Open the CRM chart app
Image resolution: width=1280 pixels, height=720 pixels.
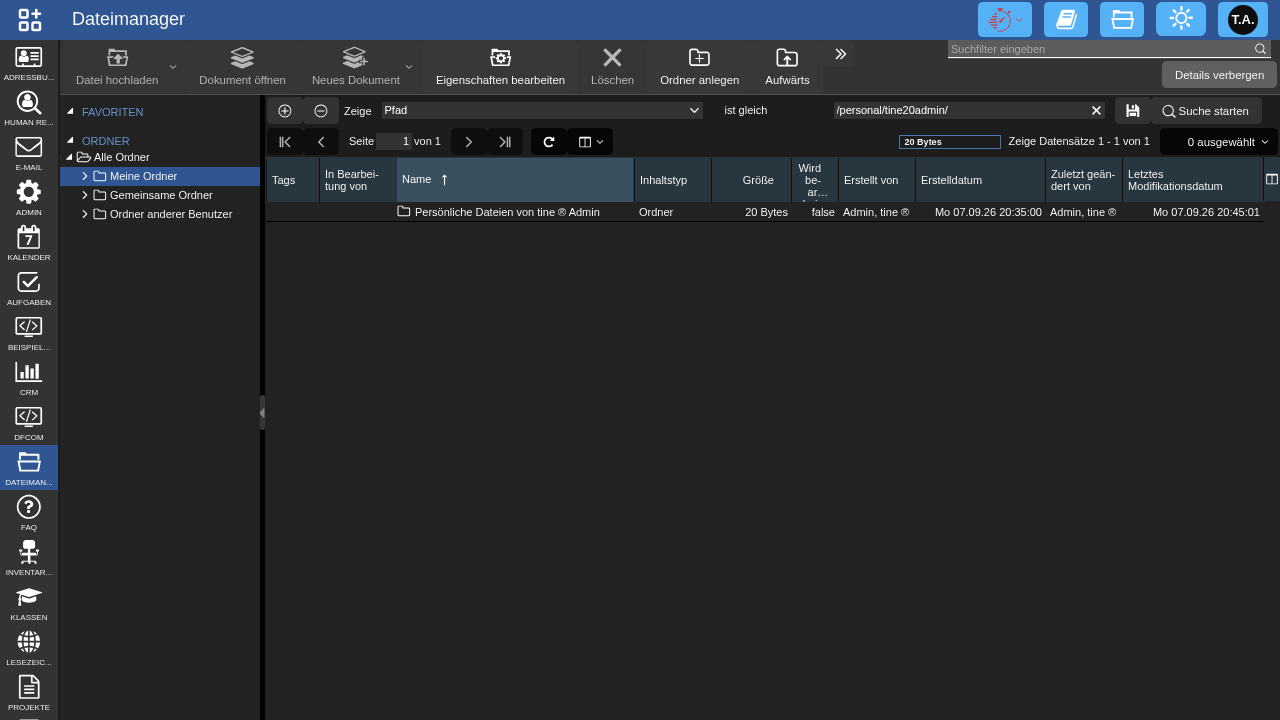(29, 378)
